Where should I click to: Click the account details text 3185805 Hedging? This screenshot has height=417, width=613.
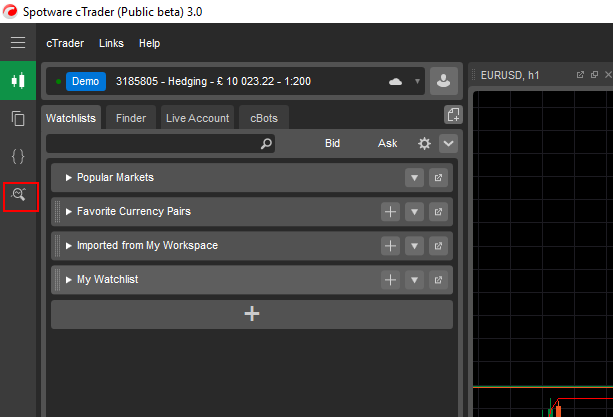(213, 81)
